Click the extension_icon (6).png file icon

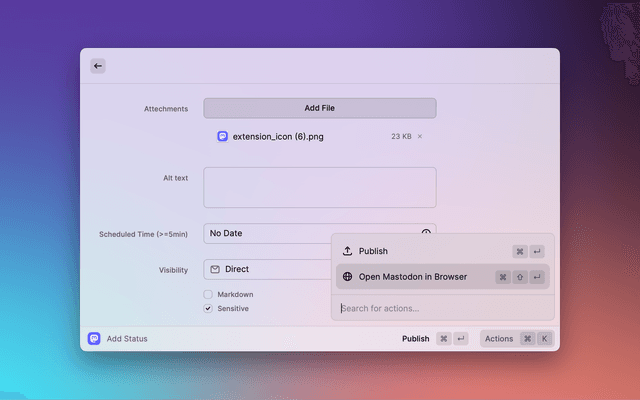(222, 136)
